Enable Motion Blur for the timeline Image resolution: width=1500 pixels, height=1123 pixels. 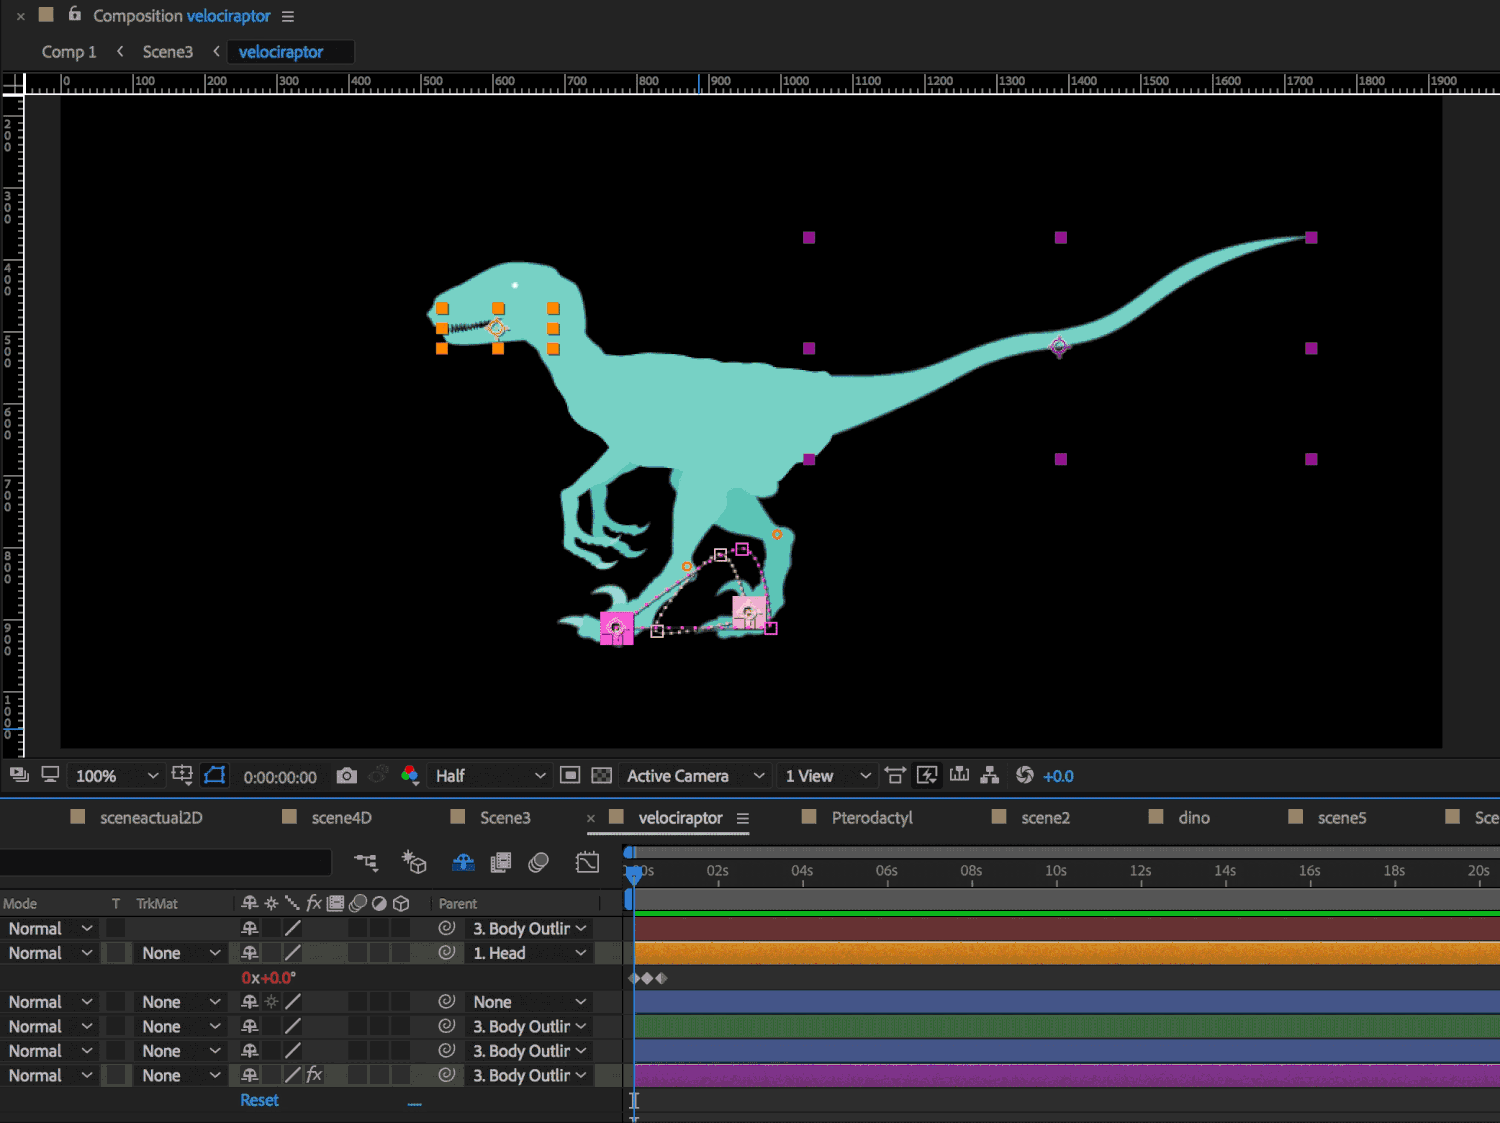(x=539, y=862)
